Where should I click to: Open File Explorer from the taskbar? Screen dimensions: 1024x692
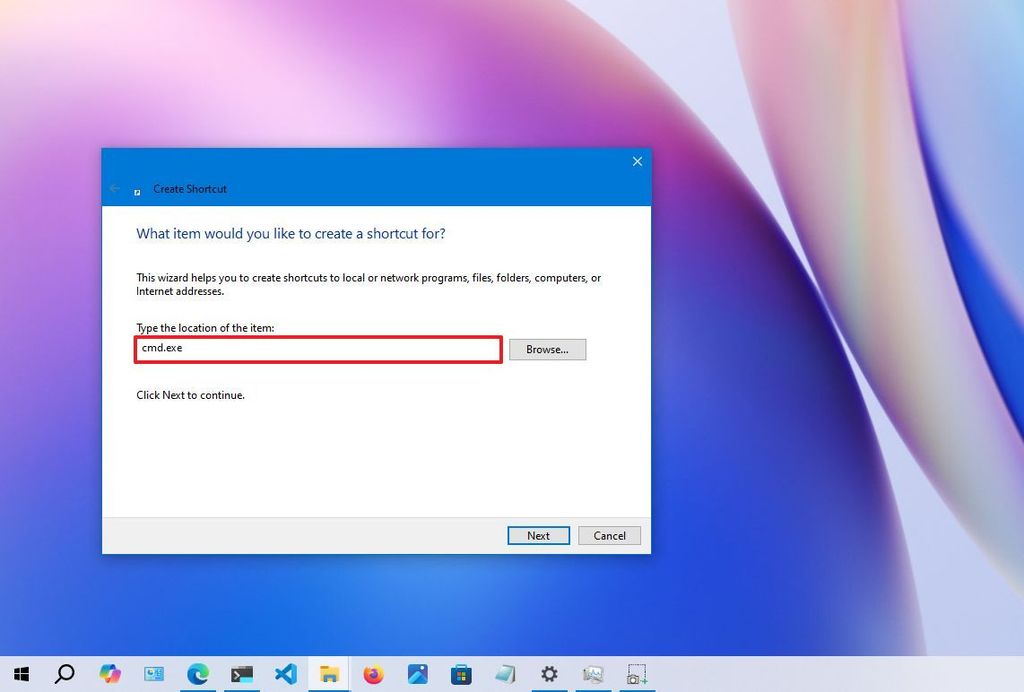[x=329, y=674]
